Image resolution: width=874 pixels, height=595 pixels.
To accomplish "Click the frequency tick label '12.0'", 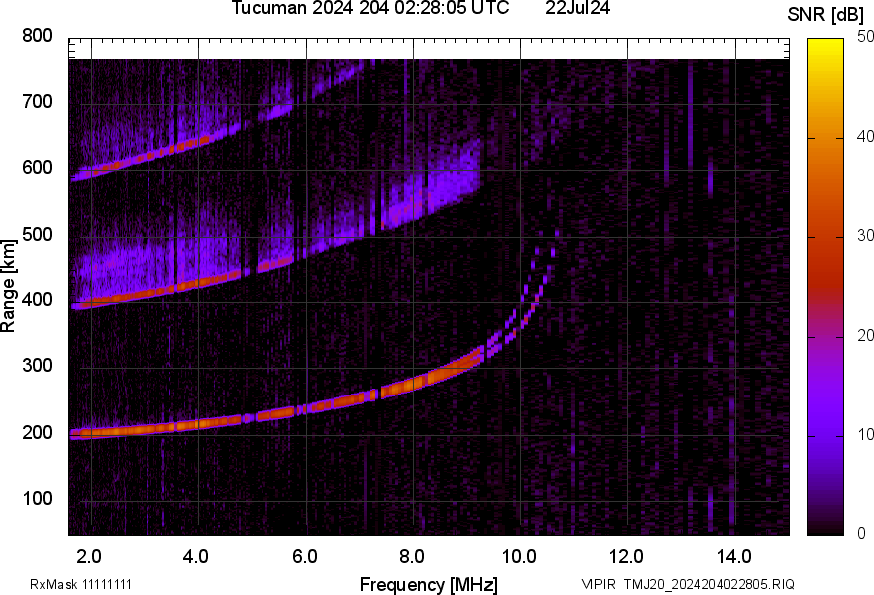I will point(627,557).
